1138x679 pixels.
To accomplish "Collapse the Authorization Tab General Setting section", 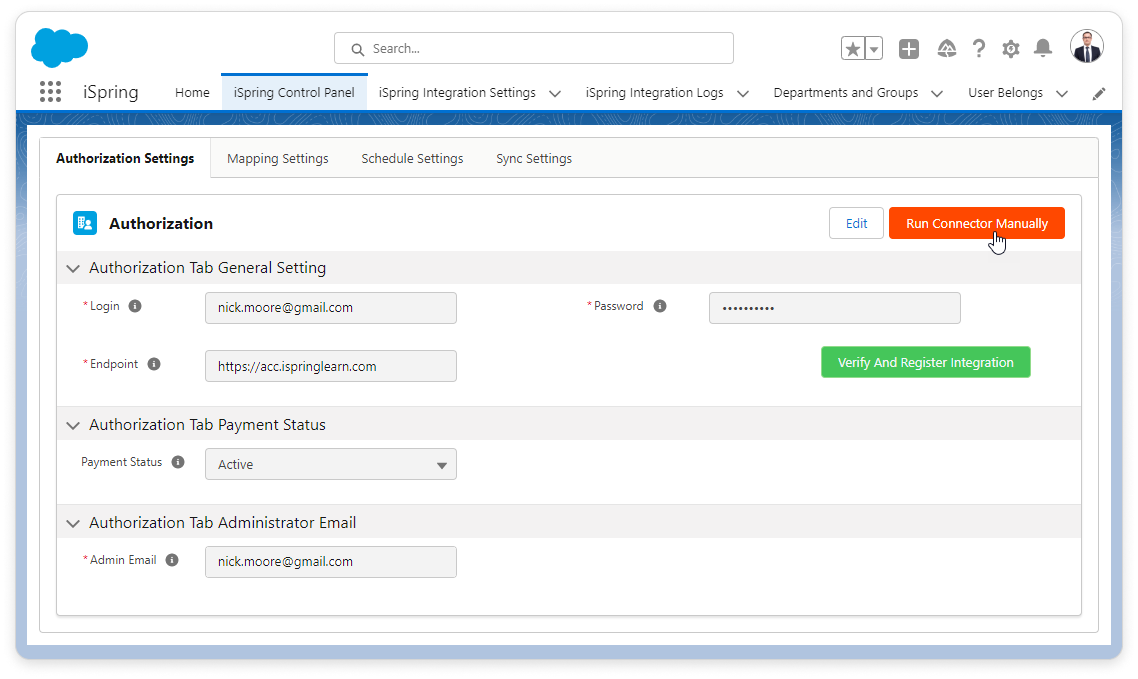I will click(x=73, y=268).
